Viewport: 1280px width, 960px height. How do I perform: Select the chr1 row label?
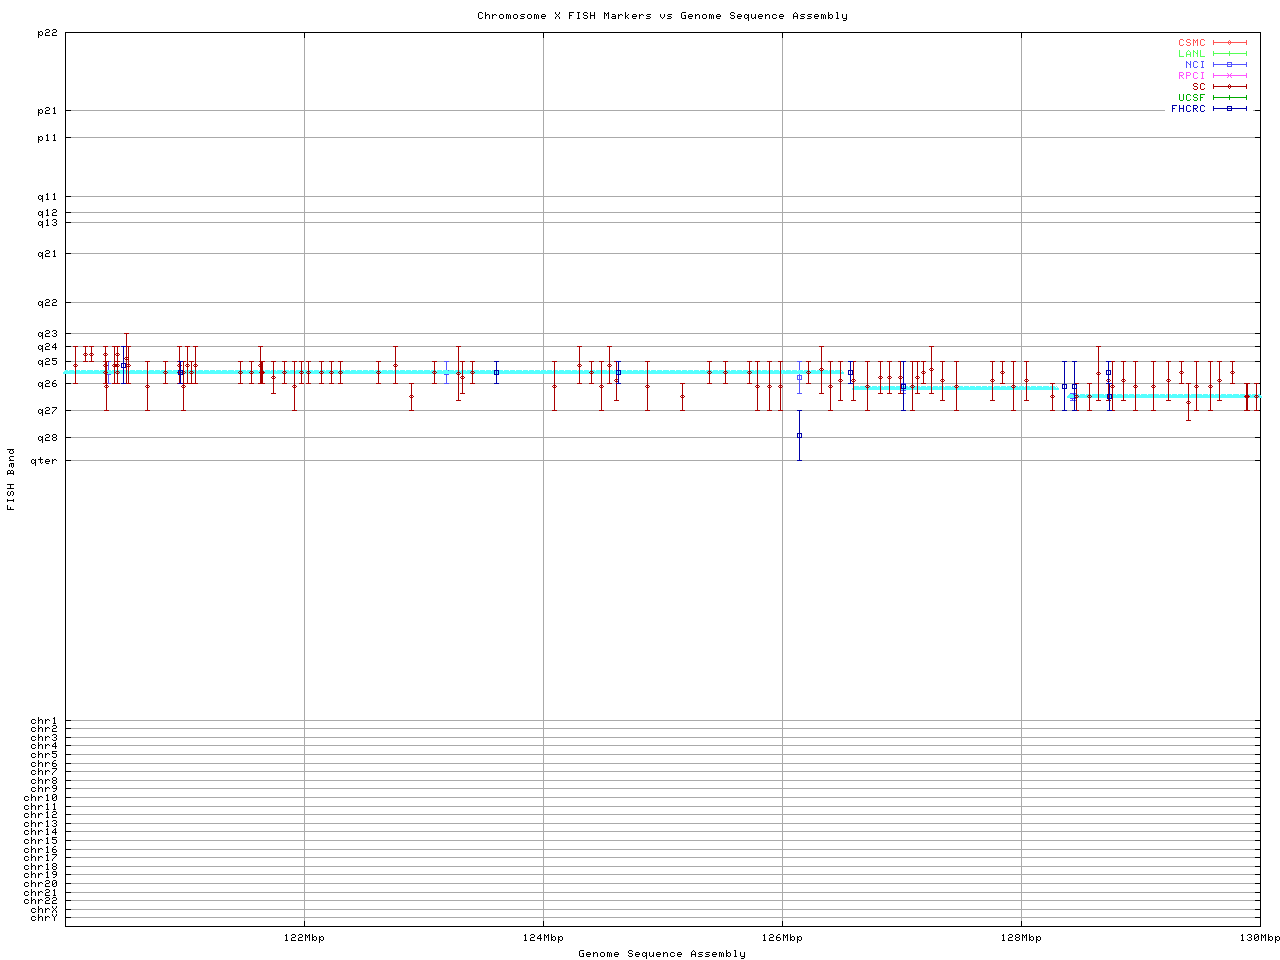point(44,721)
